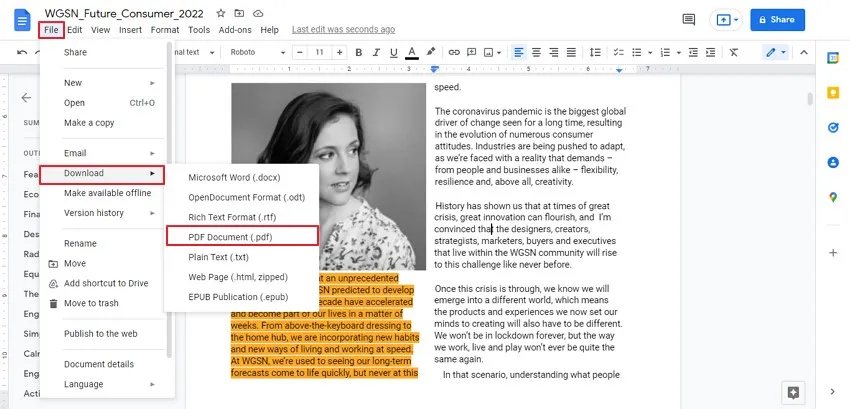The image size is (850, 409).
Task: Click the increase indent icon
Action: [710, 53]
